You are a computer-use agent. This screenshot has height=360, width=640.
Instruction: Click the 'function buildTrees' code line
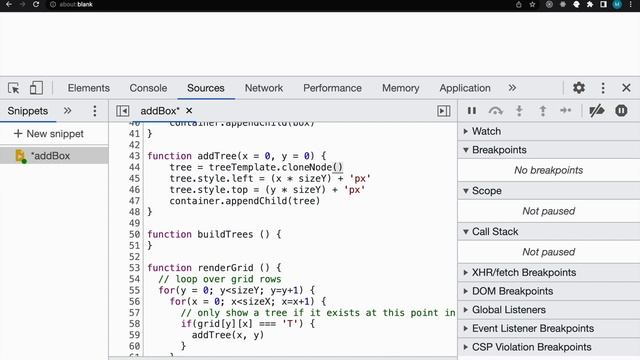pos(214,234)
